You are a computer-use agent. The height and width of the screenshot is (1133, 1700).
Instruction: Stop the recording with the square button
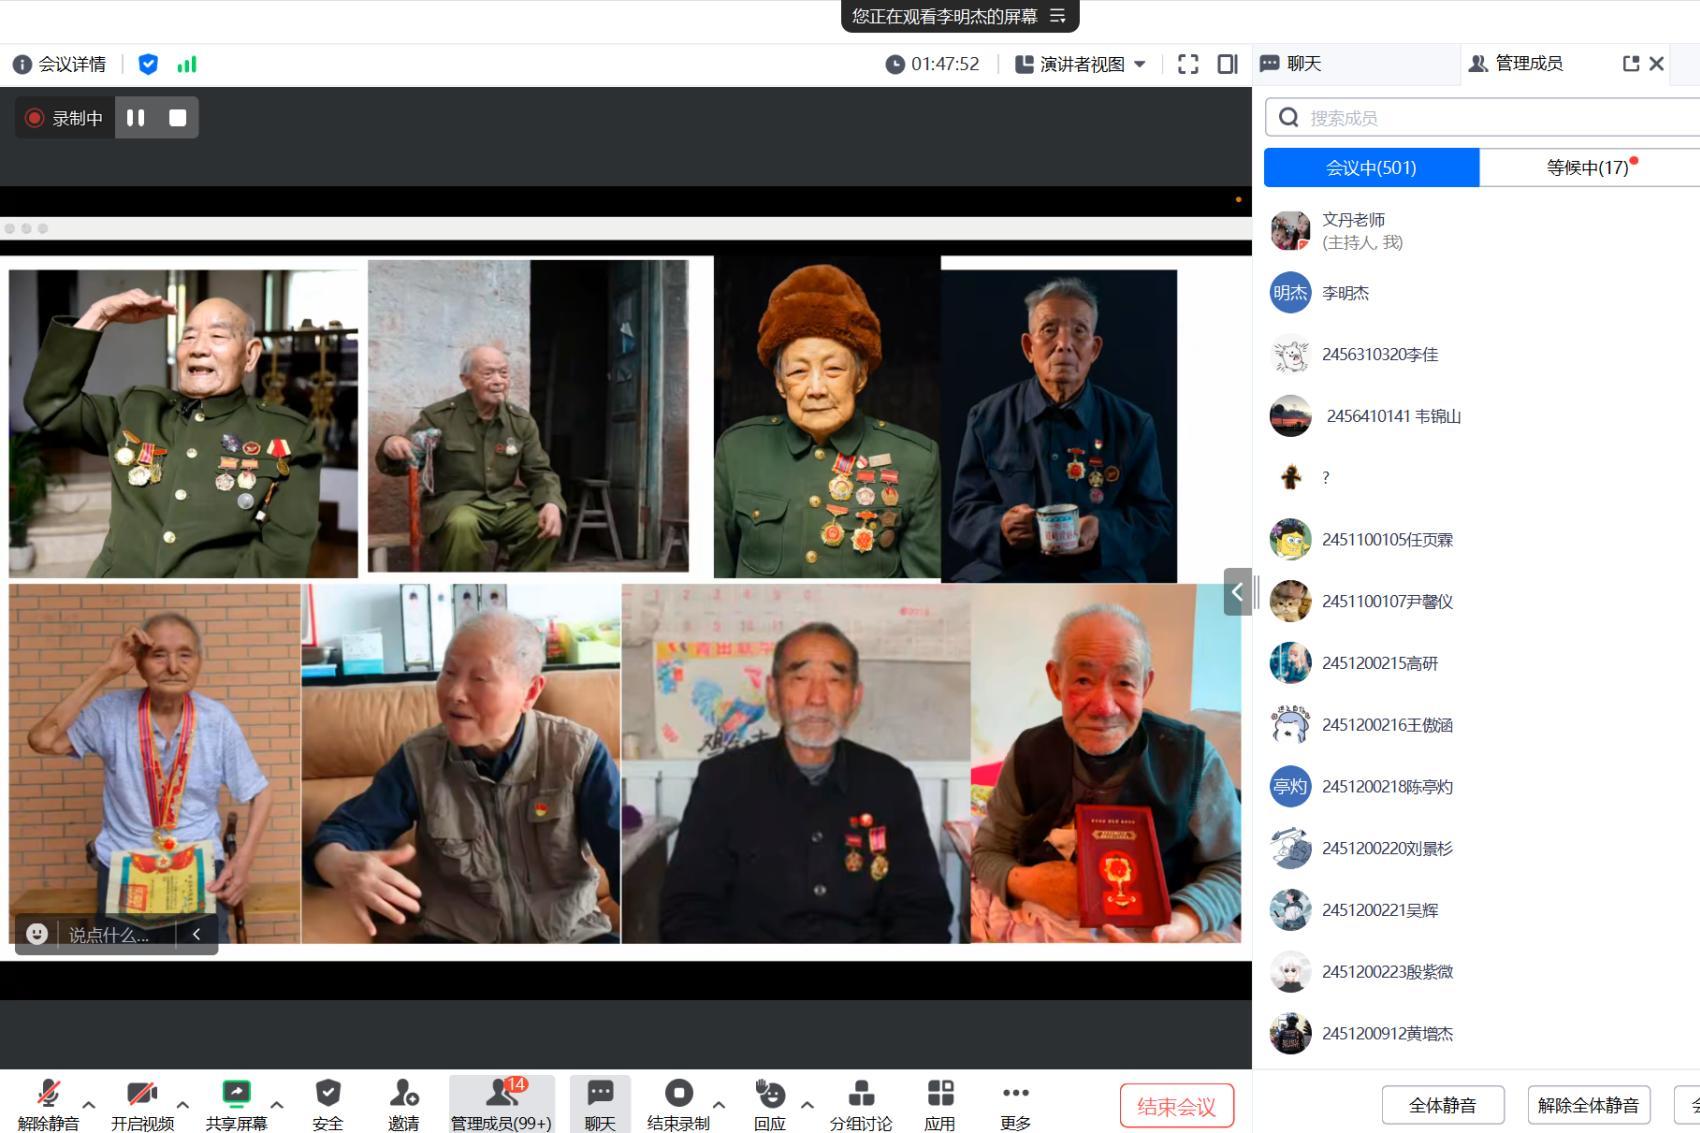[x=178, y=118]
